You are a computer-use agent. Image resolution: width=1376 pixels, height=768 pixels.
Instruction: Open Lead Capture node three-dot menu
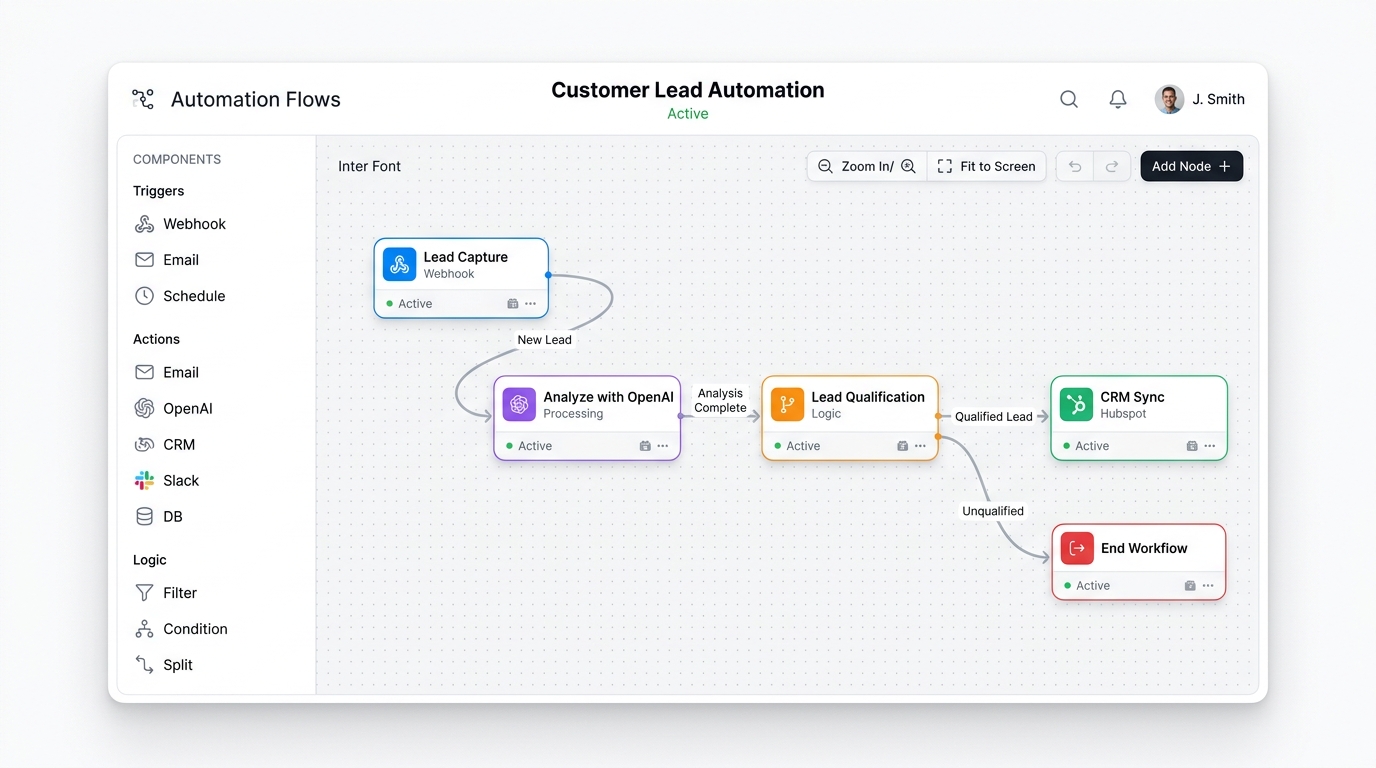(x=530, y=304)
